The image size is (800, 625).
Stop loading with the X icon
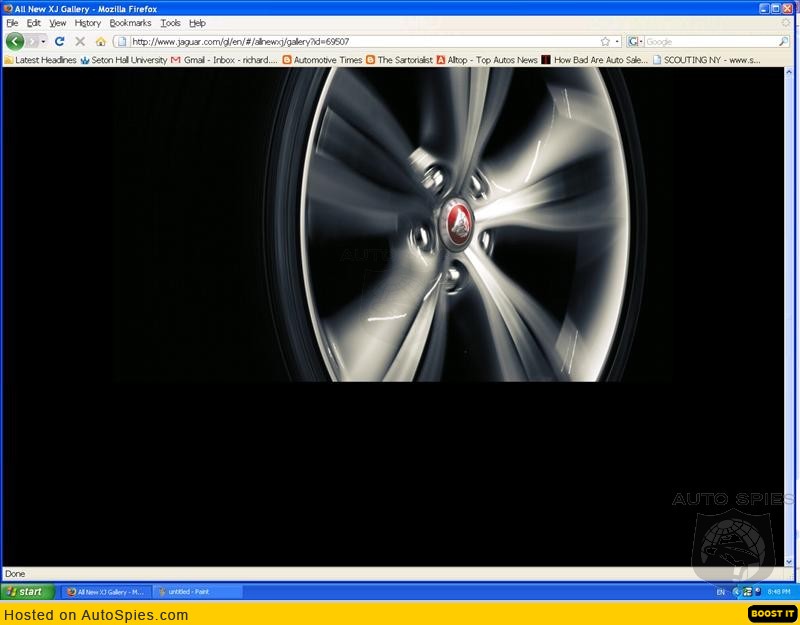pyautogui.click(x=80, y=41)
